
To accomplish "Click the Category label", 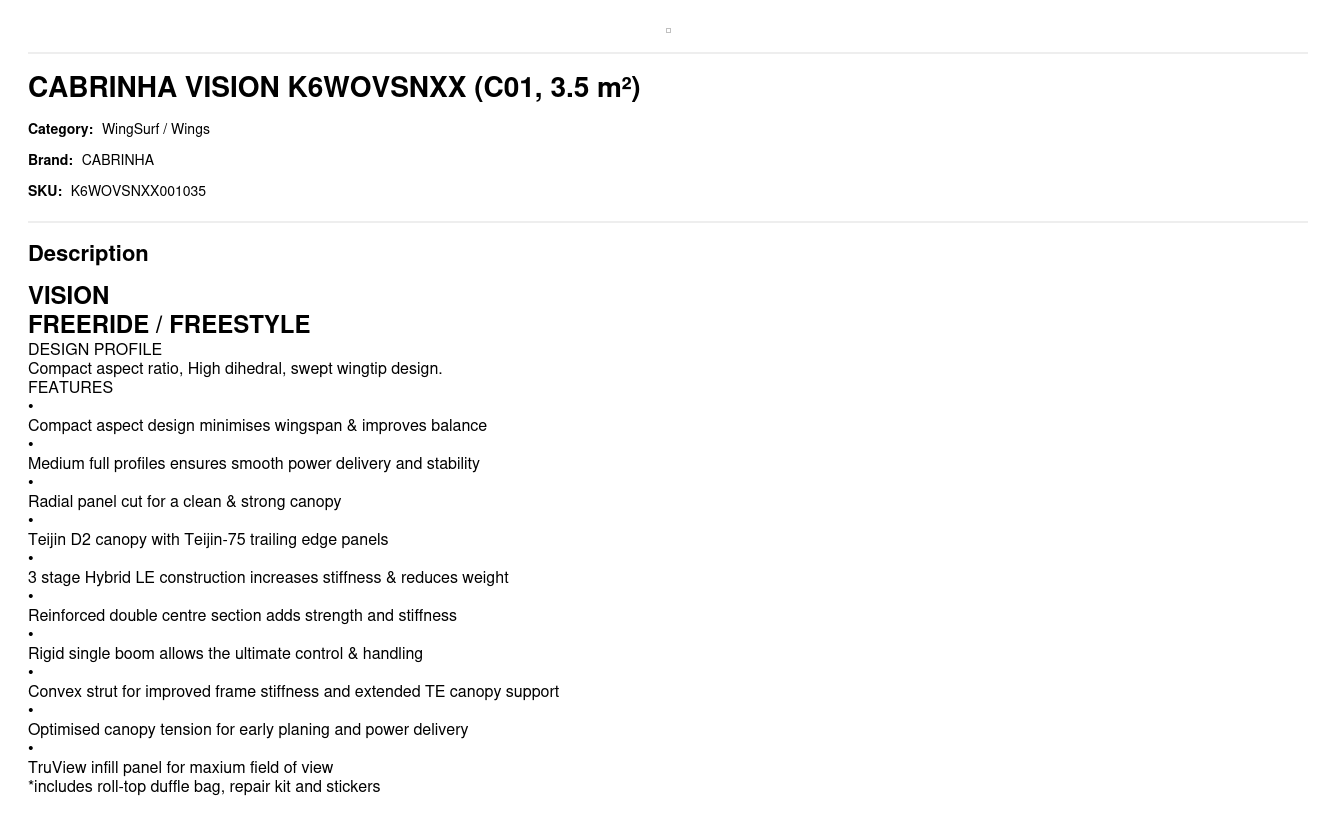I will point(60,130).
